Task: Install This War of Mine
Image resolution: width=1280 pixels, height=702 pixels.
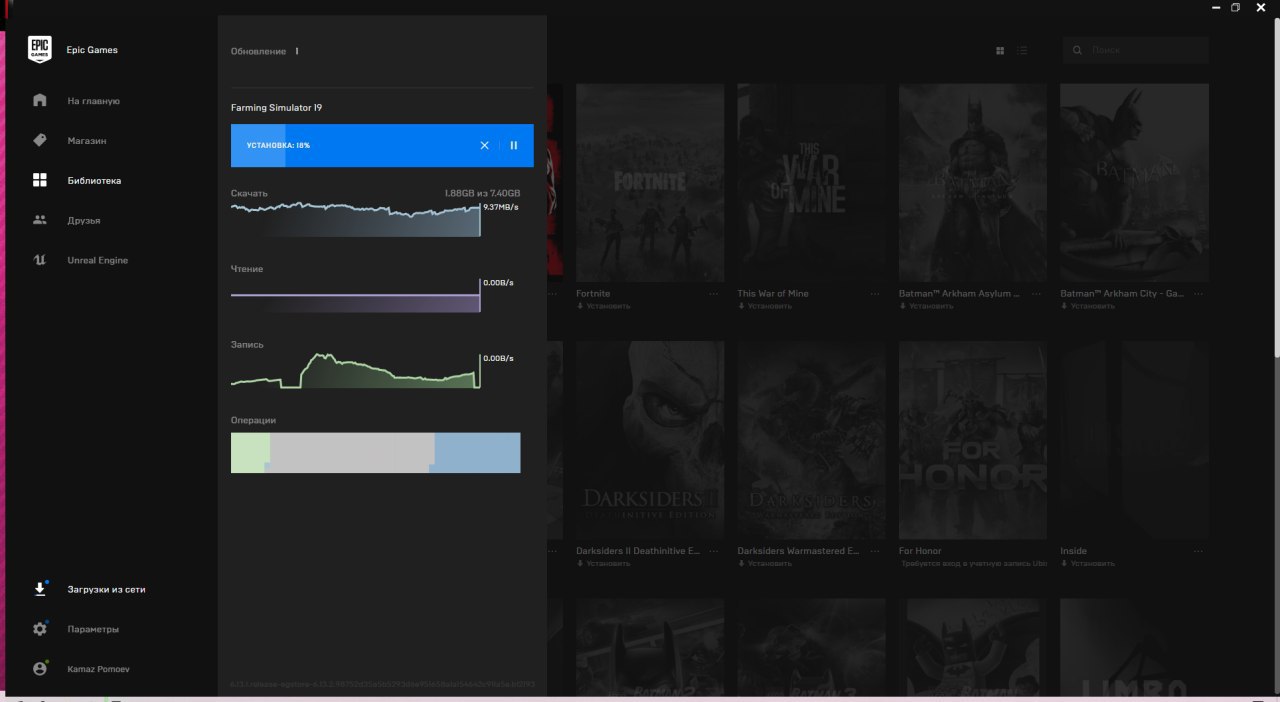Action: [x=765, y=306]
